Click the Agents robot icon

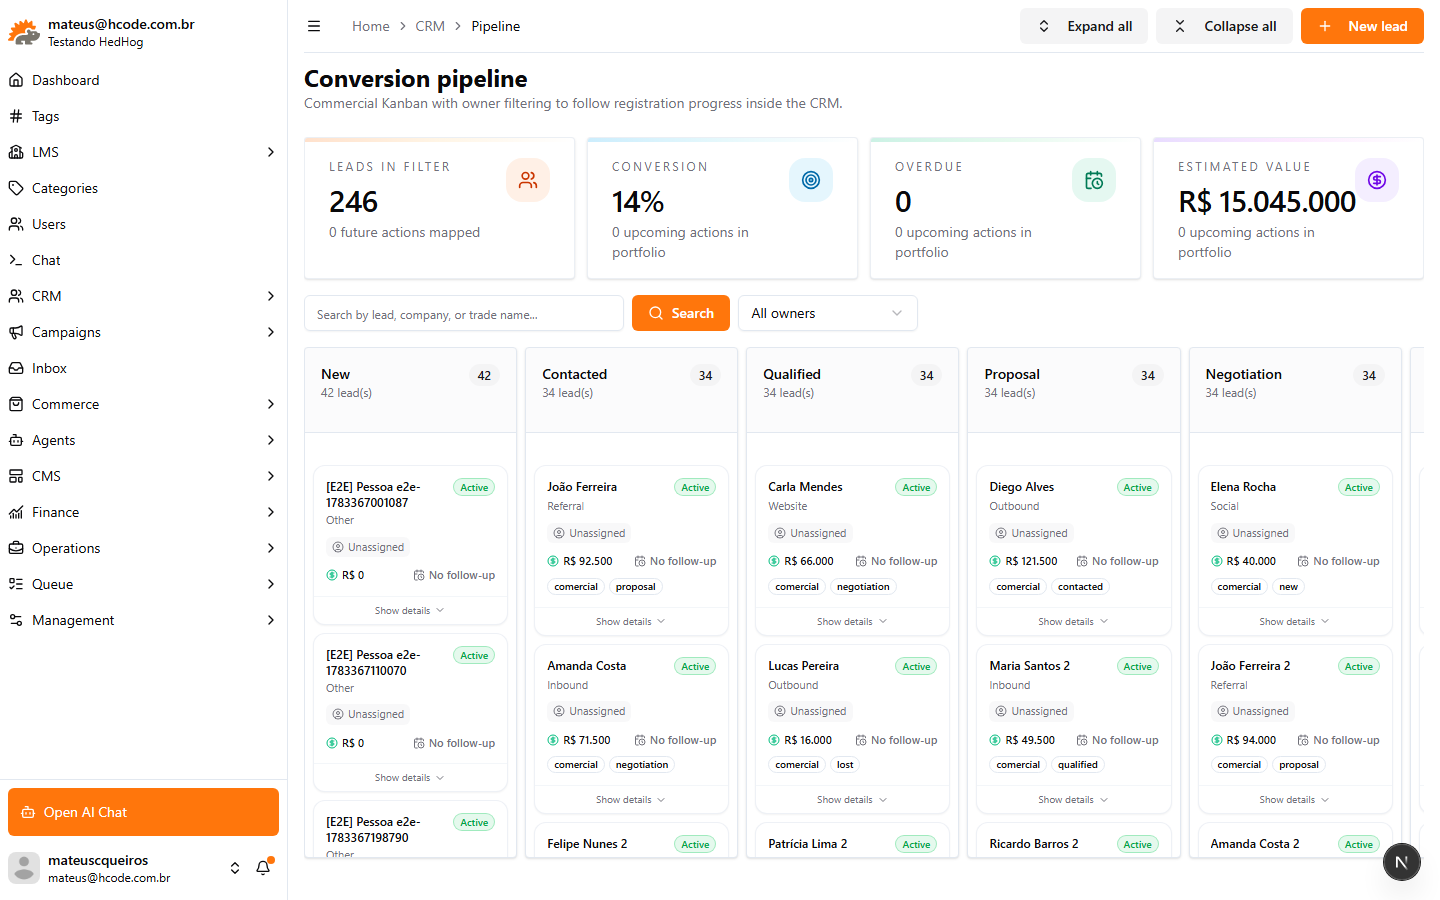16,440
